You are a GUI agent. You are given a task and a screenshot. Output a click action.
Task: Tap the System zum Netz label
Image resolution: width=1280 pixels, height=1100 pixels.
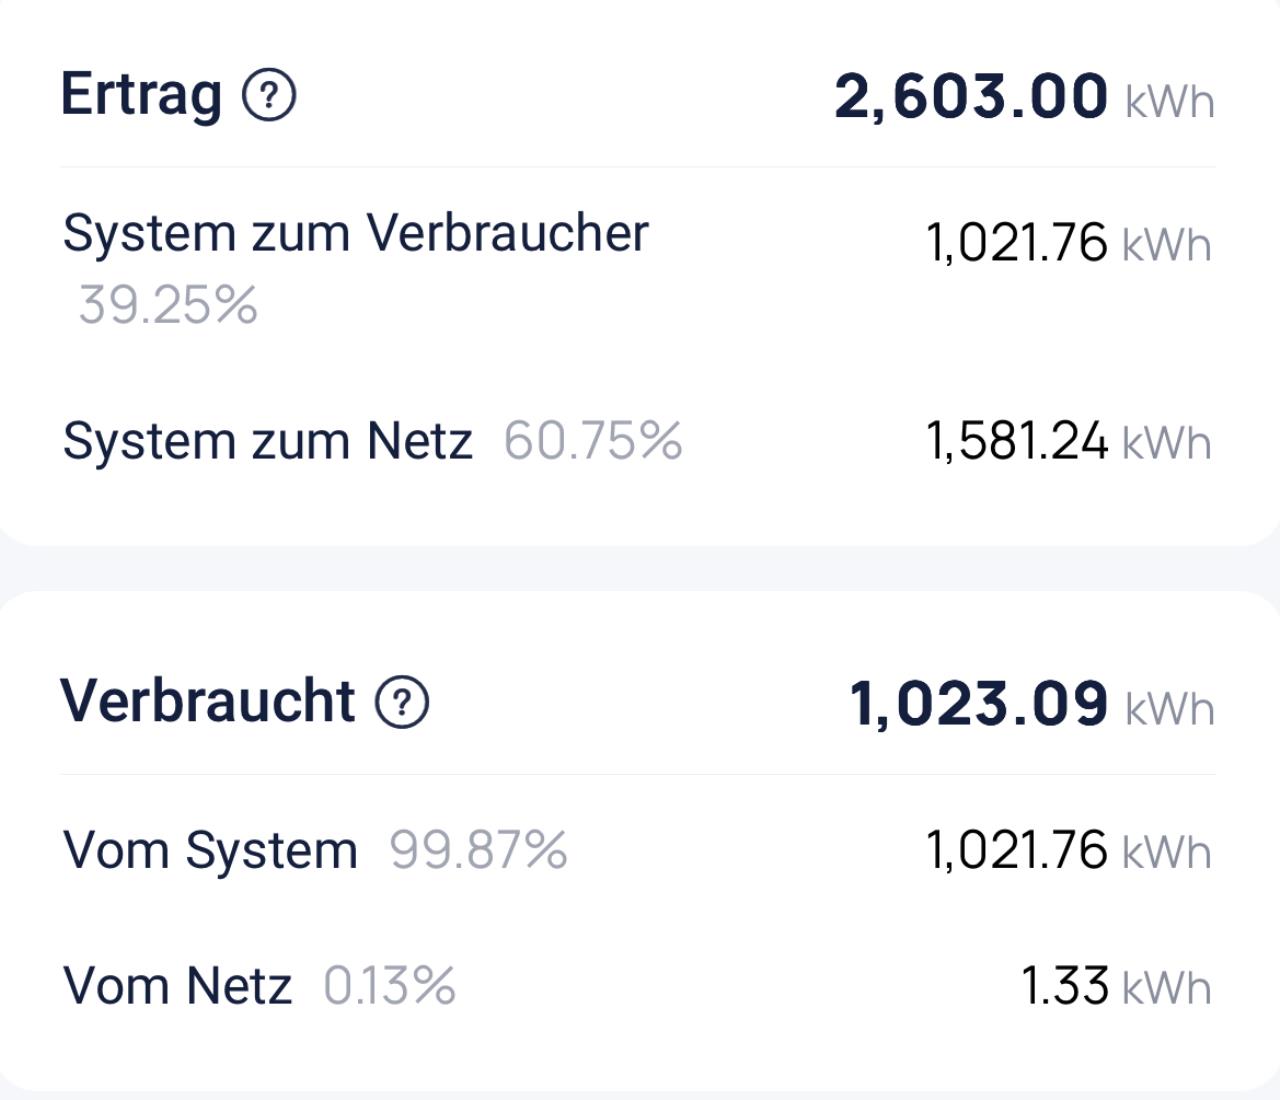267,441
